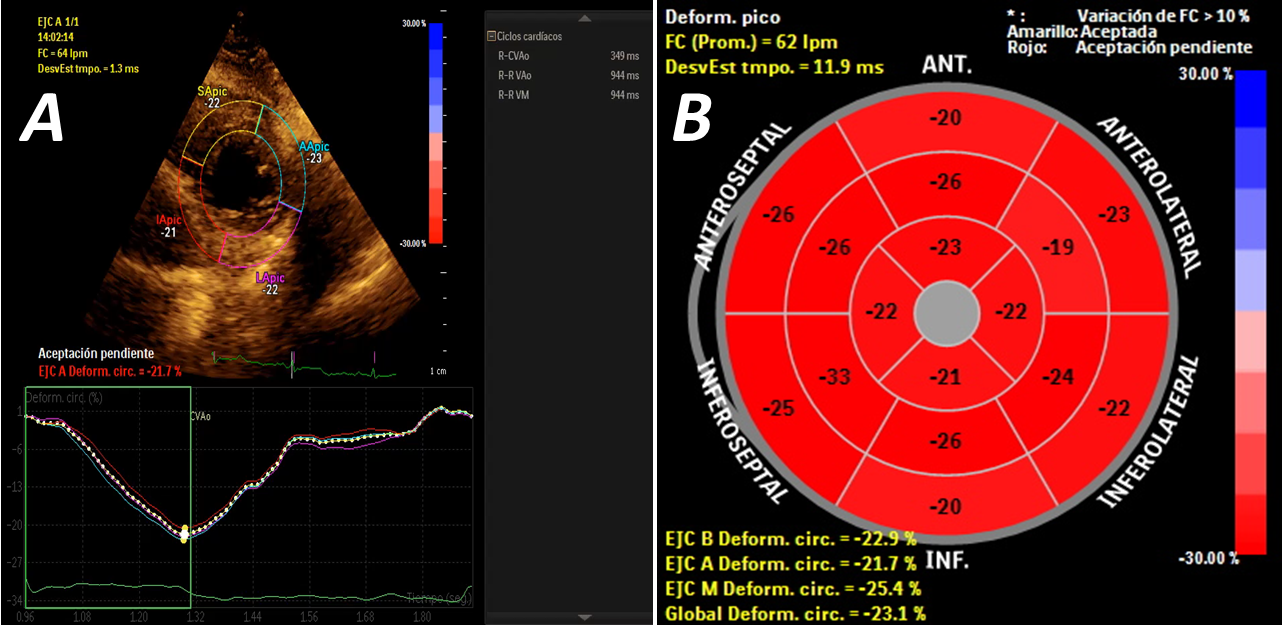
Task: Select the R-R VAo measurement row
Action: (567, 75)
